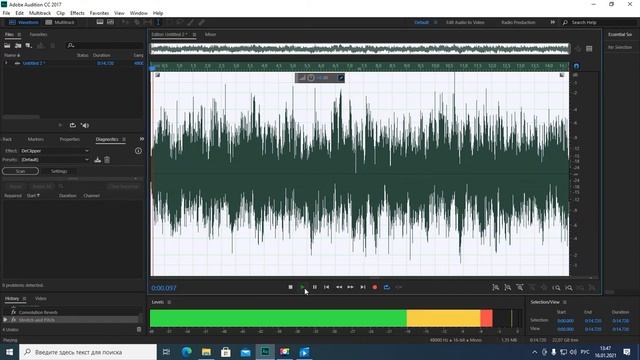Open the Window menu
Image resolution: width=640 pixels, height=360 pixels.
point(139,13)
